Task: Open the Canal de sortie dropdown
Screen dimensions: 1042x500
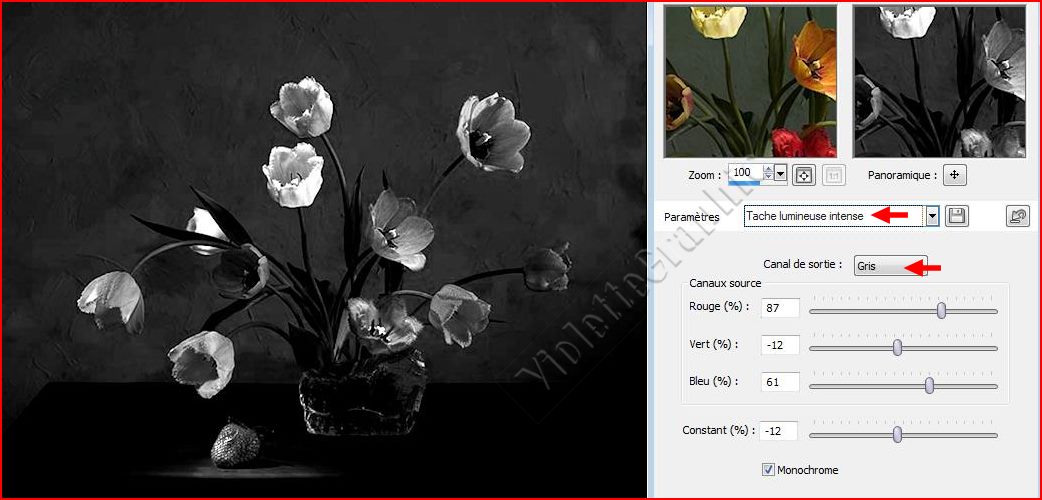Action: coord(890,265)
